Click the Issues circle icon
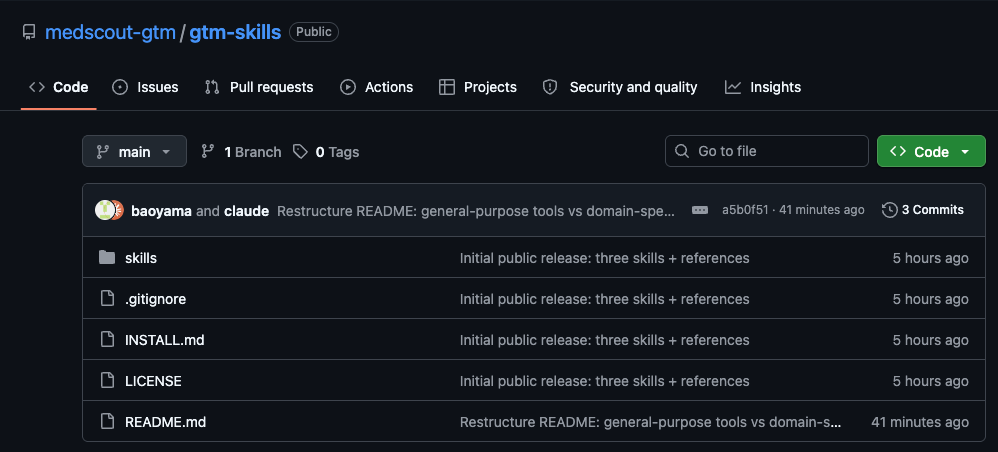The height and width of the screenshot is (452, 998). pyautogui.click(x=120, y=87)
